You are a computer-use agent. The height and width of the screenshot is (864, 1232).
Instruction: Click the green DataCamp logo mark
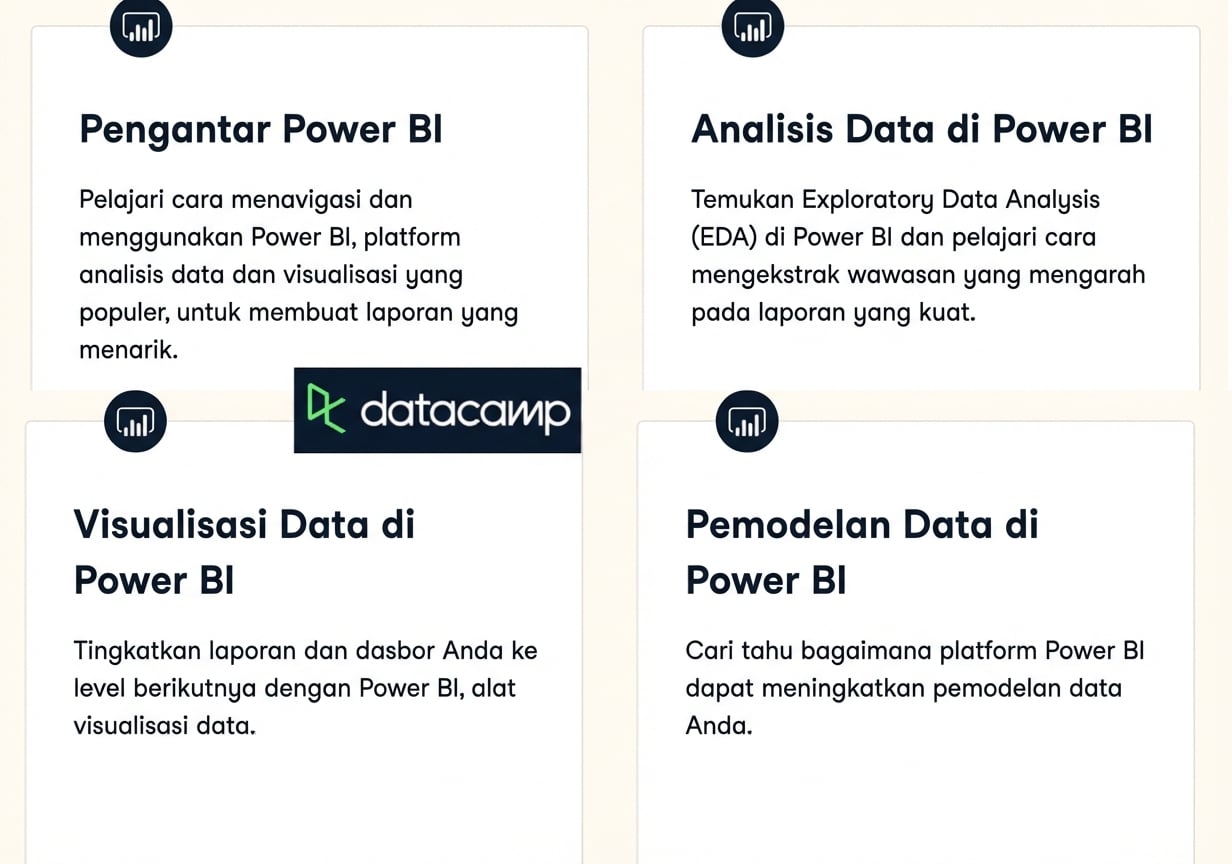(x=326, y=408)
